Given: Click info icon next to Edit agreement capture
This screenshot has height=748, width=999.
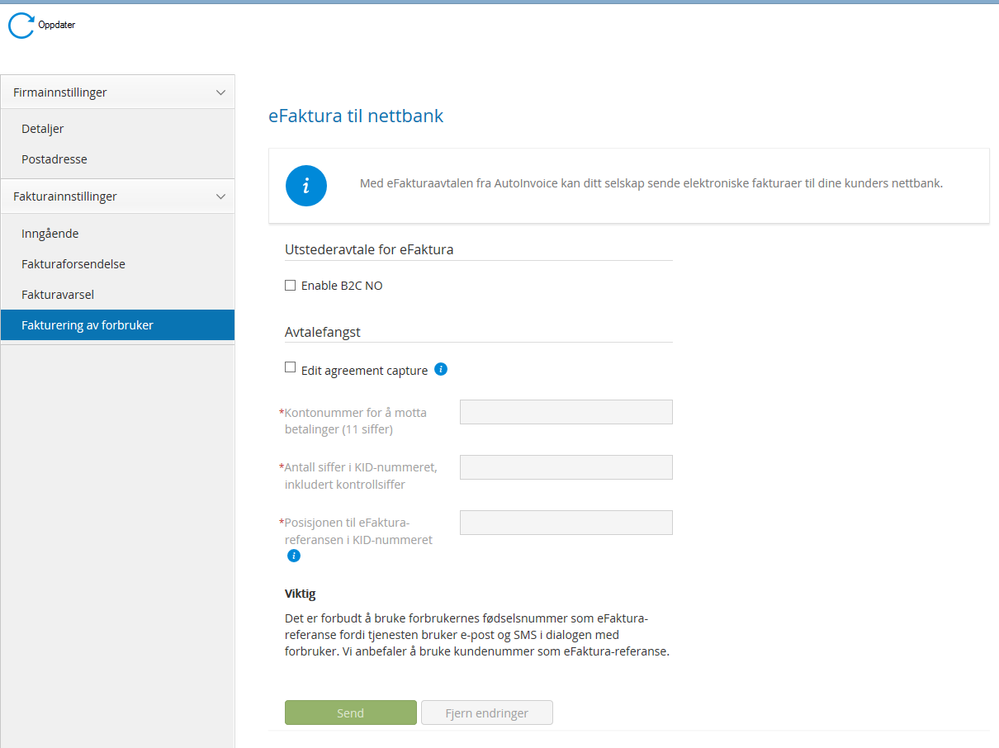Looking at the screenshot, I should [441, 369].
